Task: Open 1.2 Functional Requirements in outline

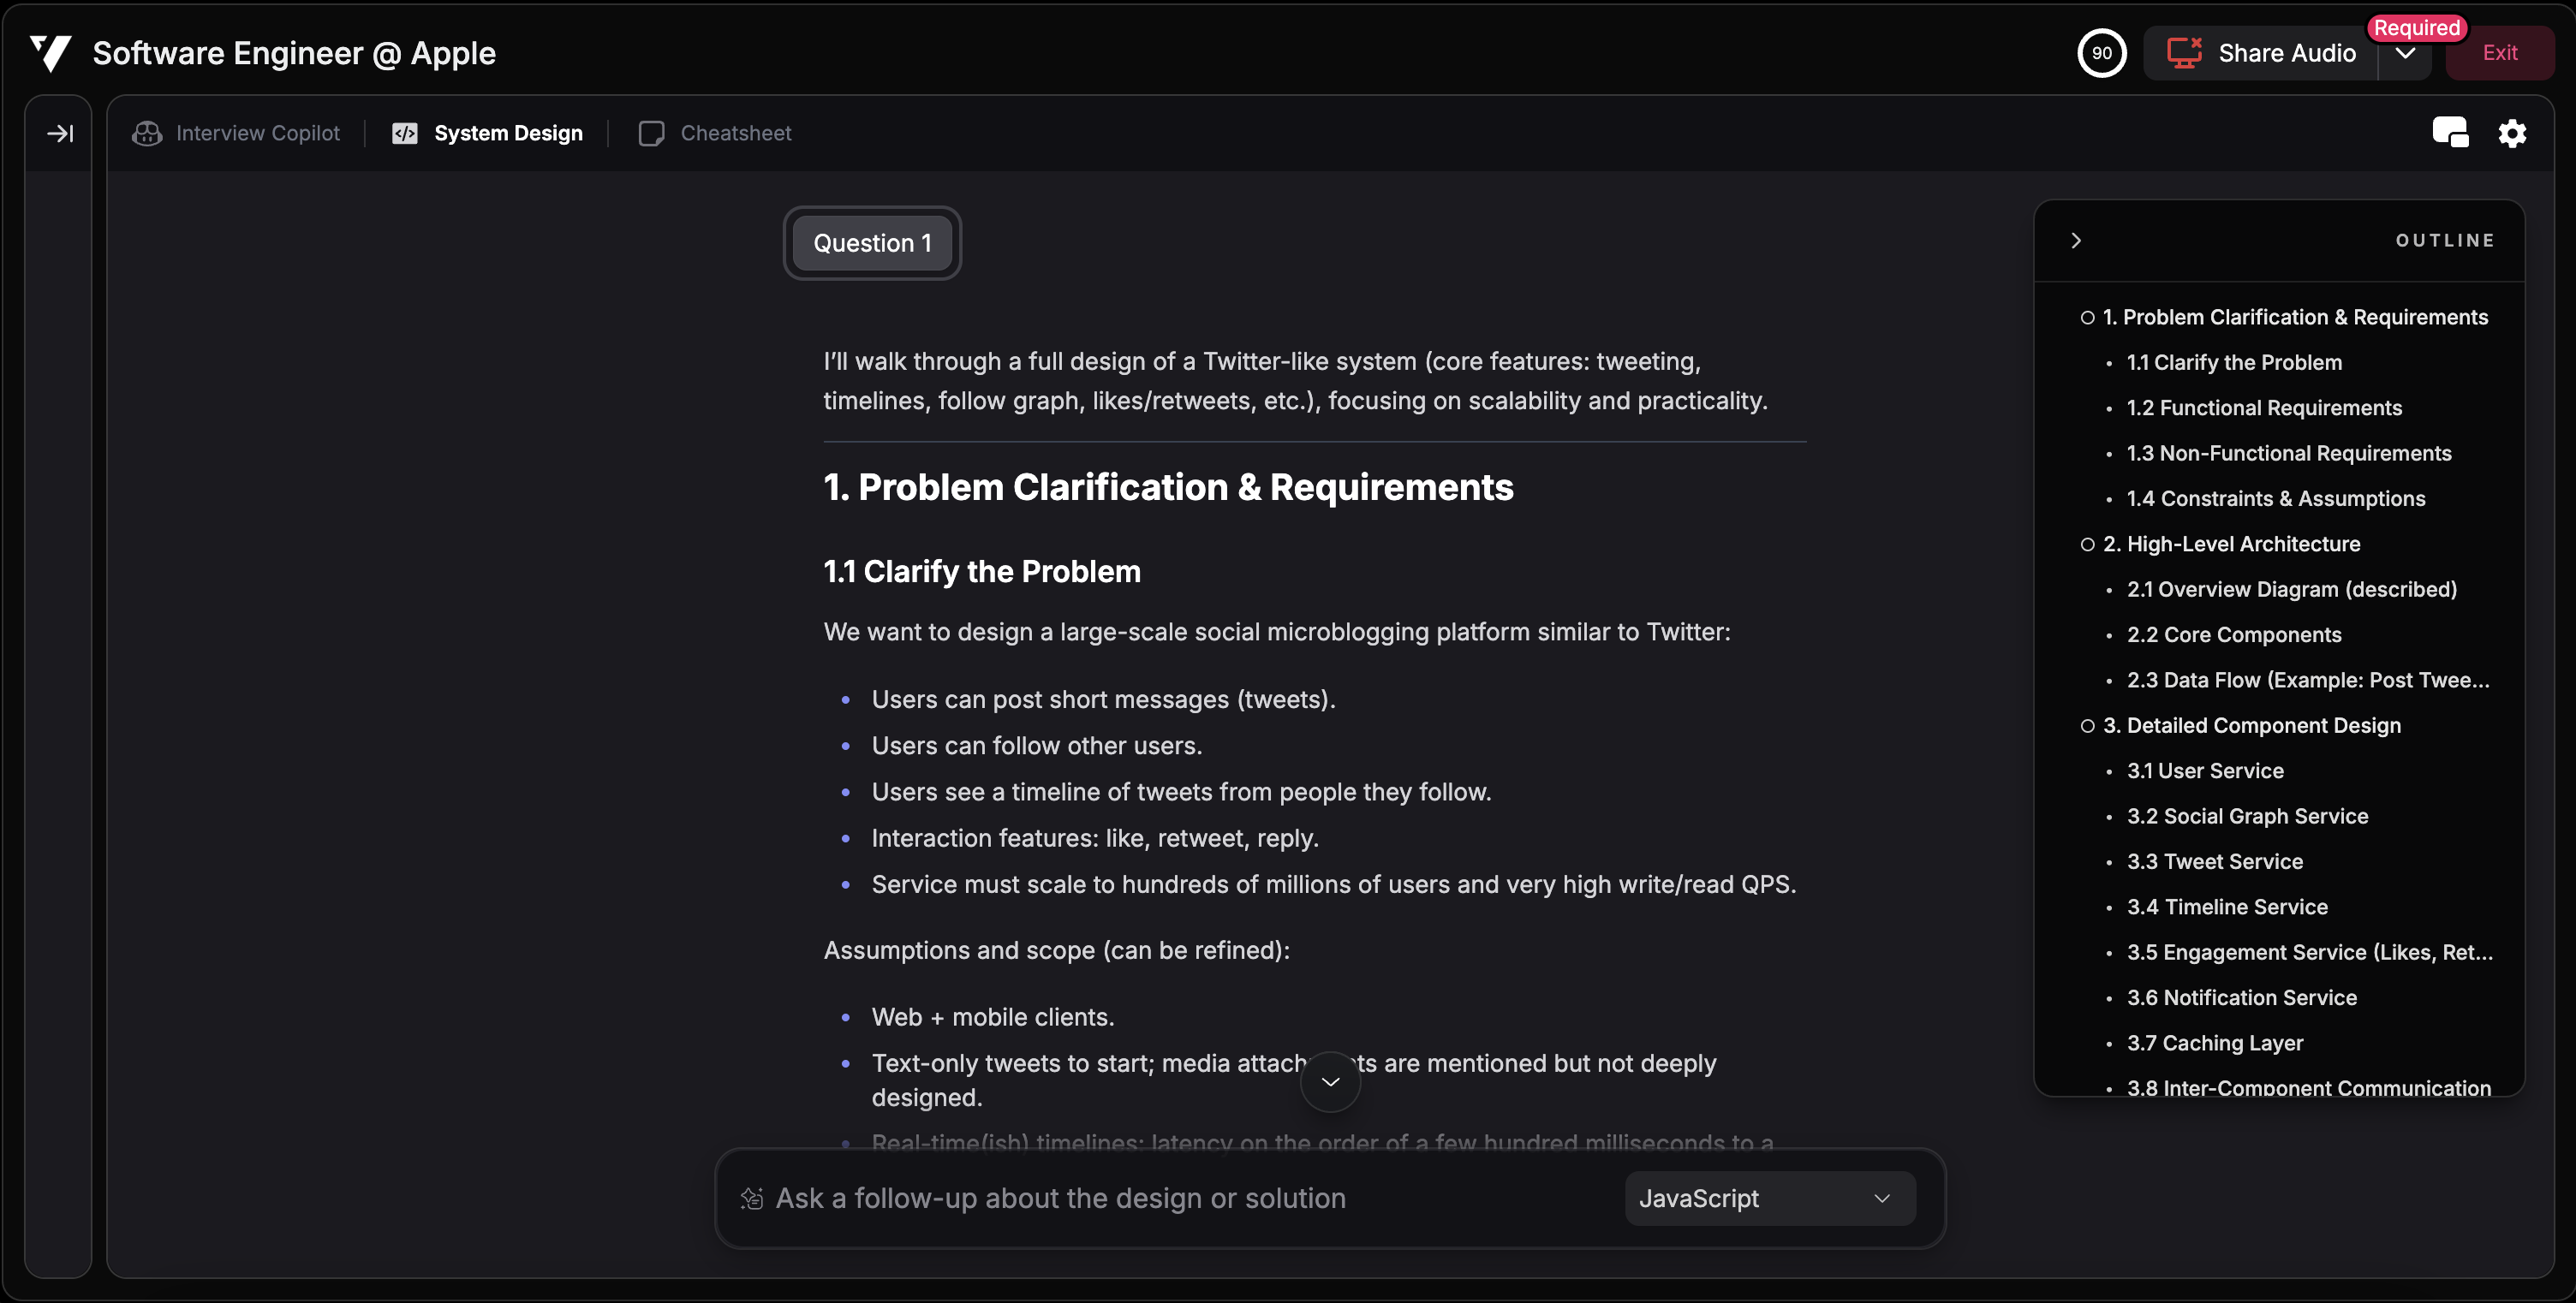Action: click(x=2264, y=408)
